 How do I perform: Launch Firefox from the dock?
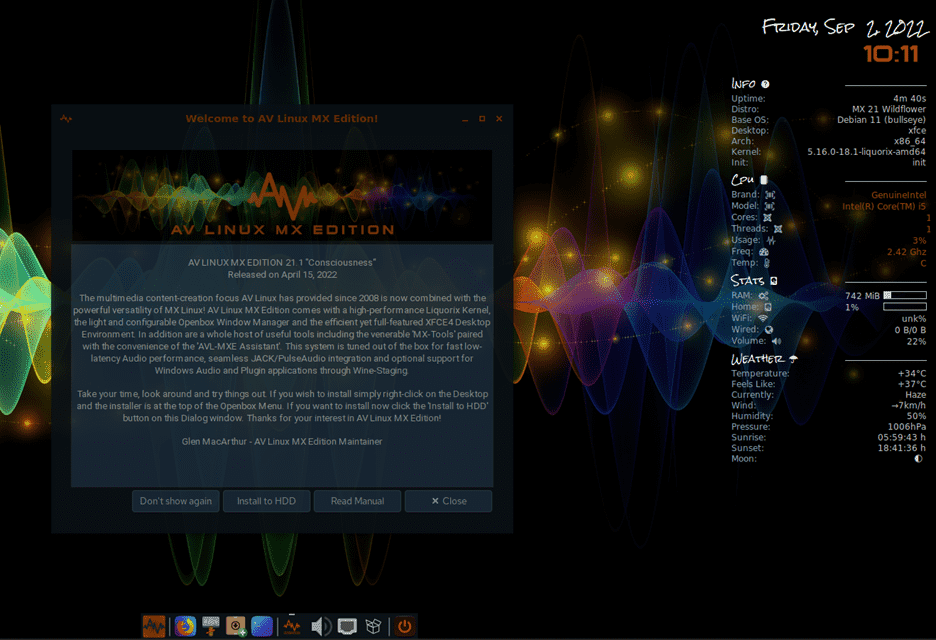pyautogui.click(x=185, y=626)
